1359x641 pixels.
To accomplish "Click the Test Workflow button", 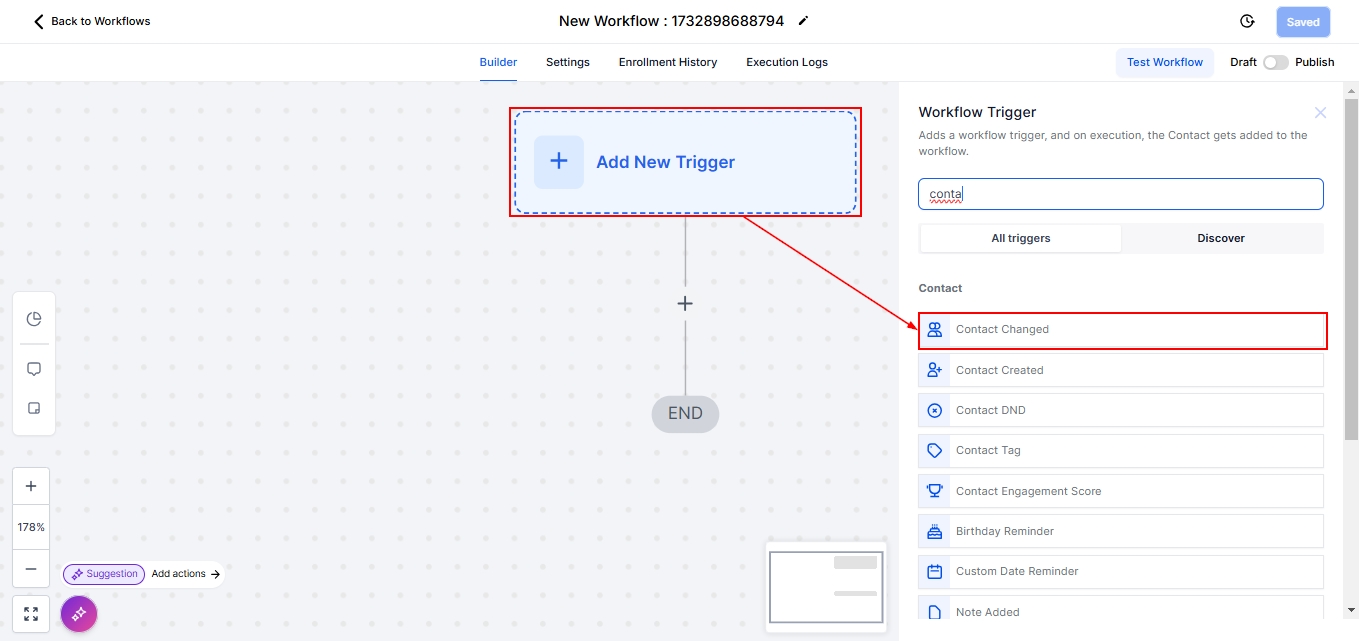I will (1164, 62).
